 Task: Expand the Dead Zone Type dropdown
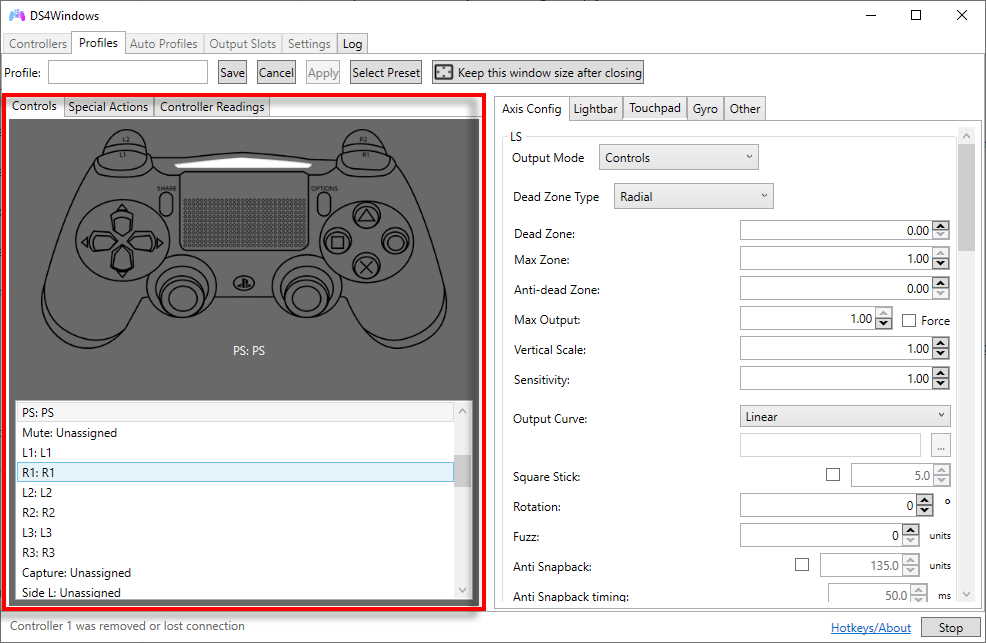click(x=693, y=197)
